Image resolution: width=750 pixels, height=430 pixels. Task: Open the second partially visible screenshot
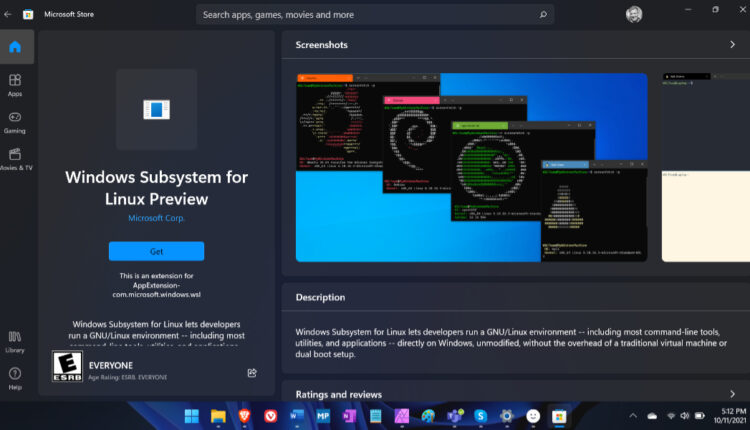705,167
